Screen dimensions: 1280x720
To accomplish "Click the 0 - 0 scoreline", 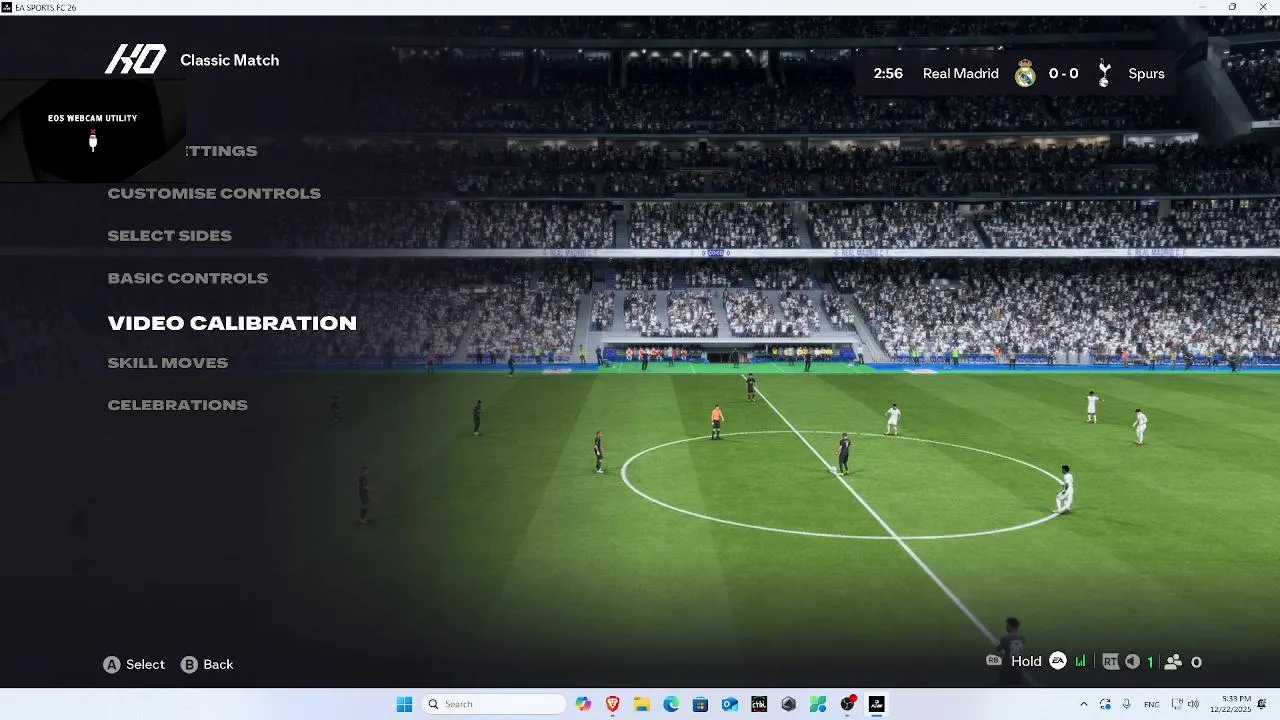I will [x=1063, y=73].
